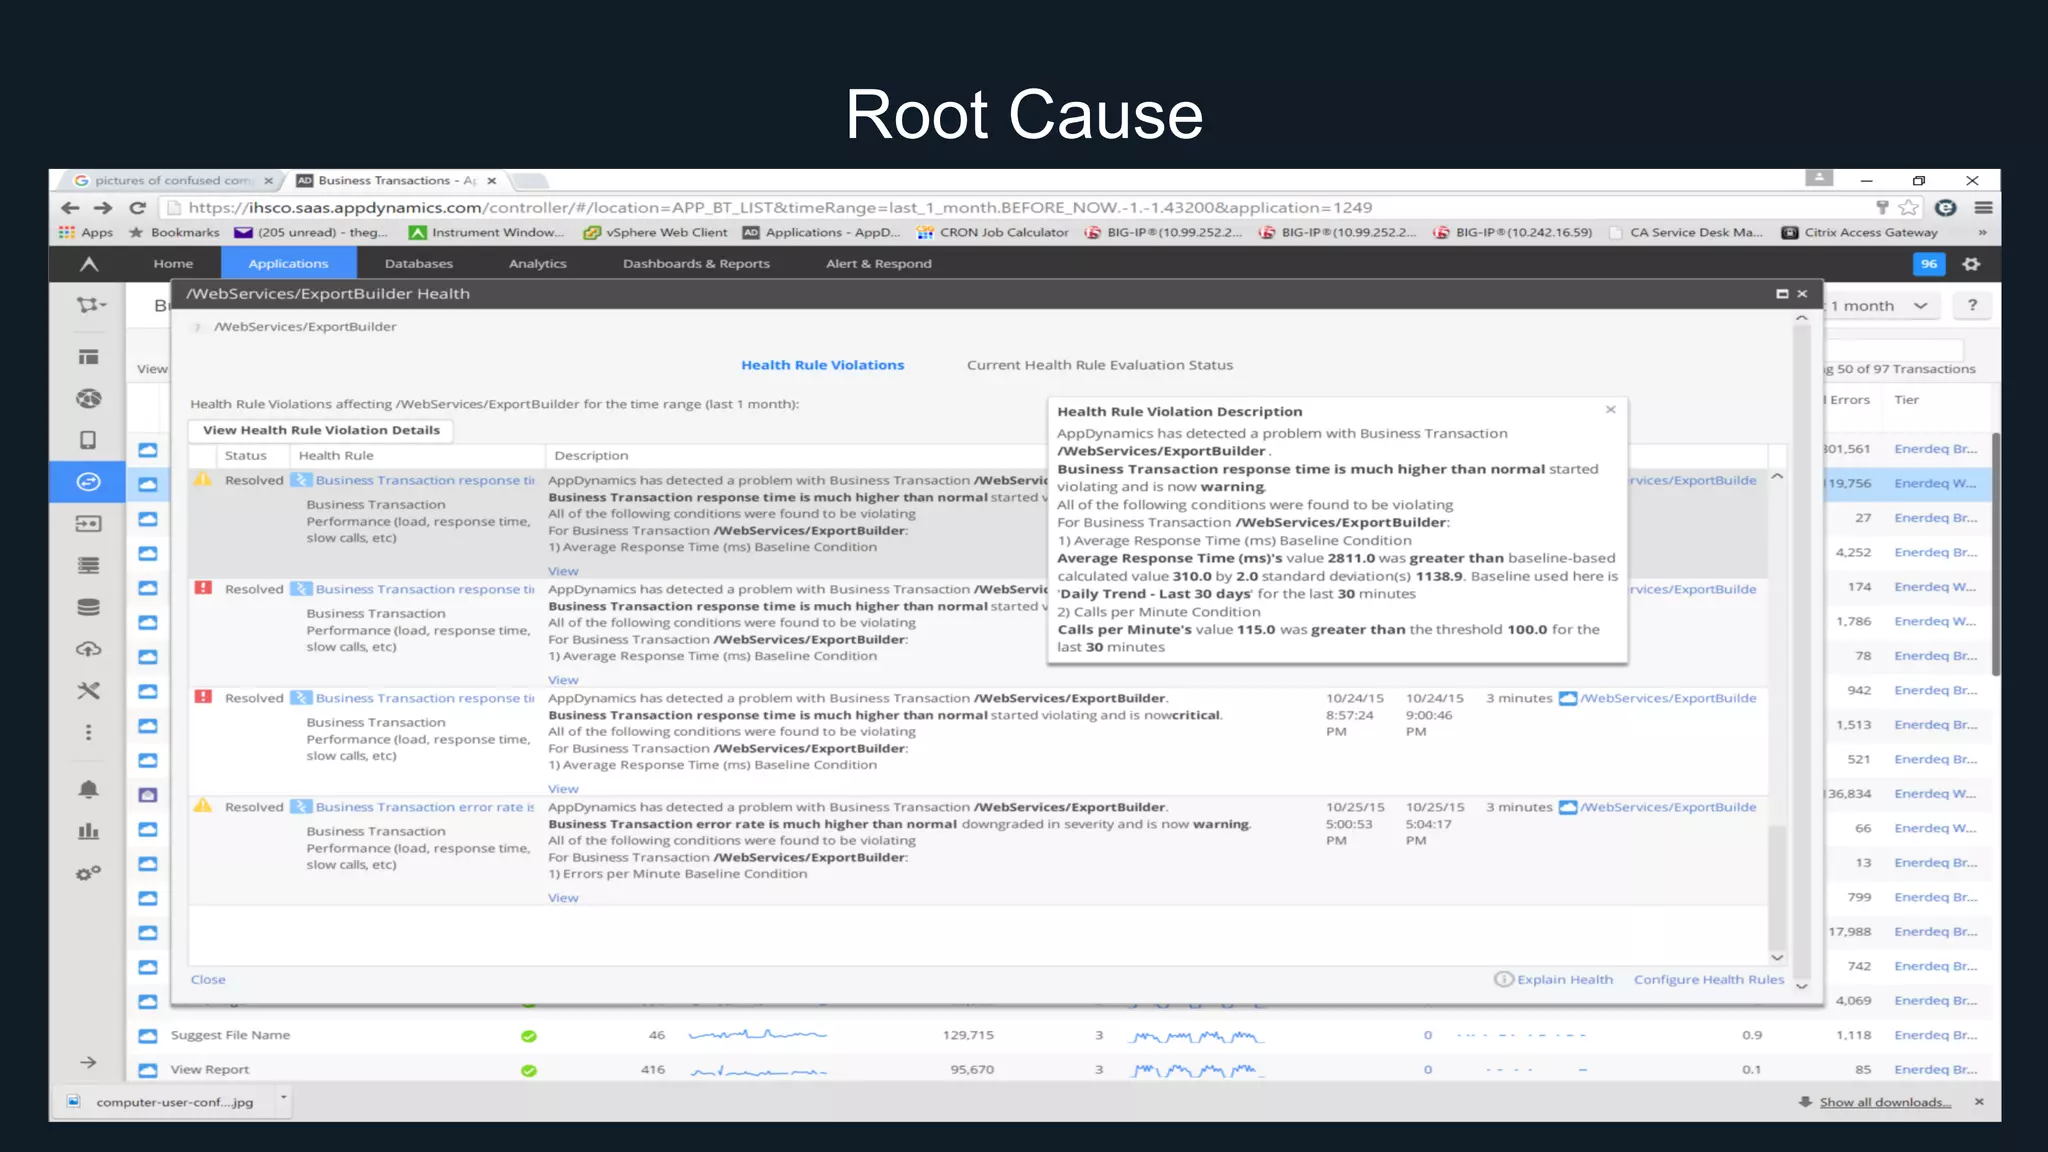2048x1152 pixels.
Task: Open the configuration gears sidebar icon
Action: pos(88,873)
